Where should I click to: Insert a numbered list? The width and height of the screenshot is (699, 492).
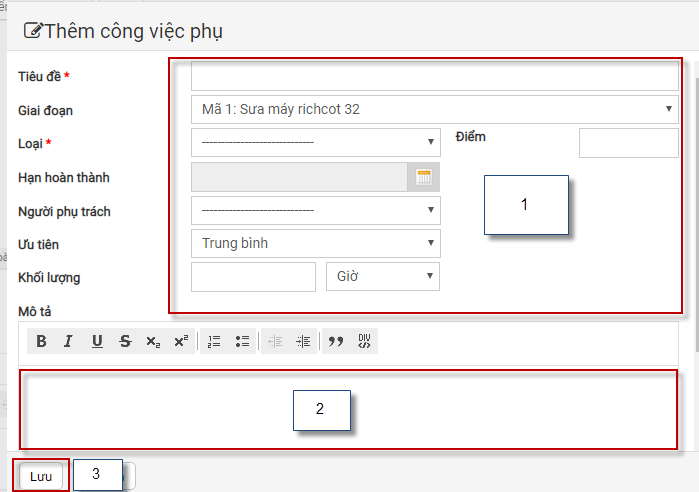214,341
